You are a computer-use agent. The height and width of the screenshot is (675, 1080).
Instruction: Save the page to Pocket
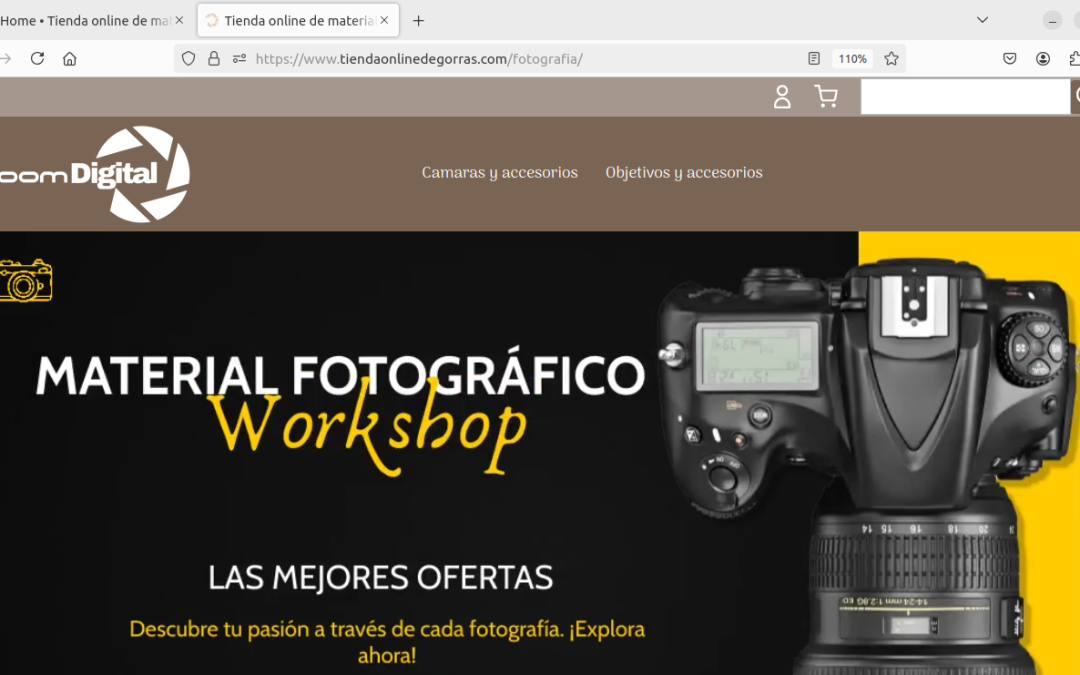click(1010, 58)
